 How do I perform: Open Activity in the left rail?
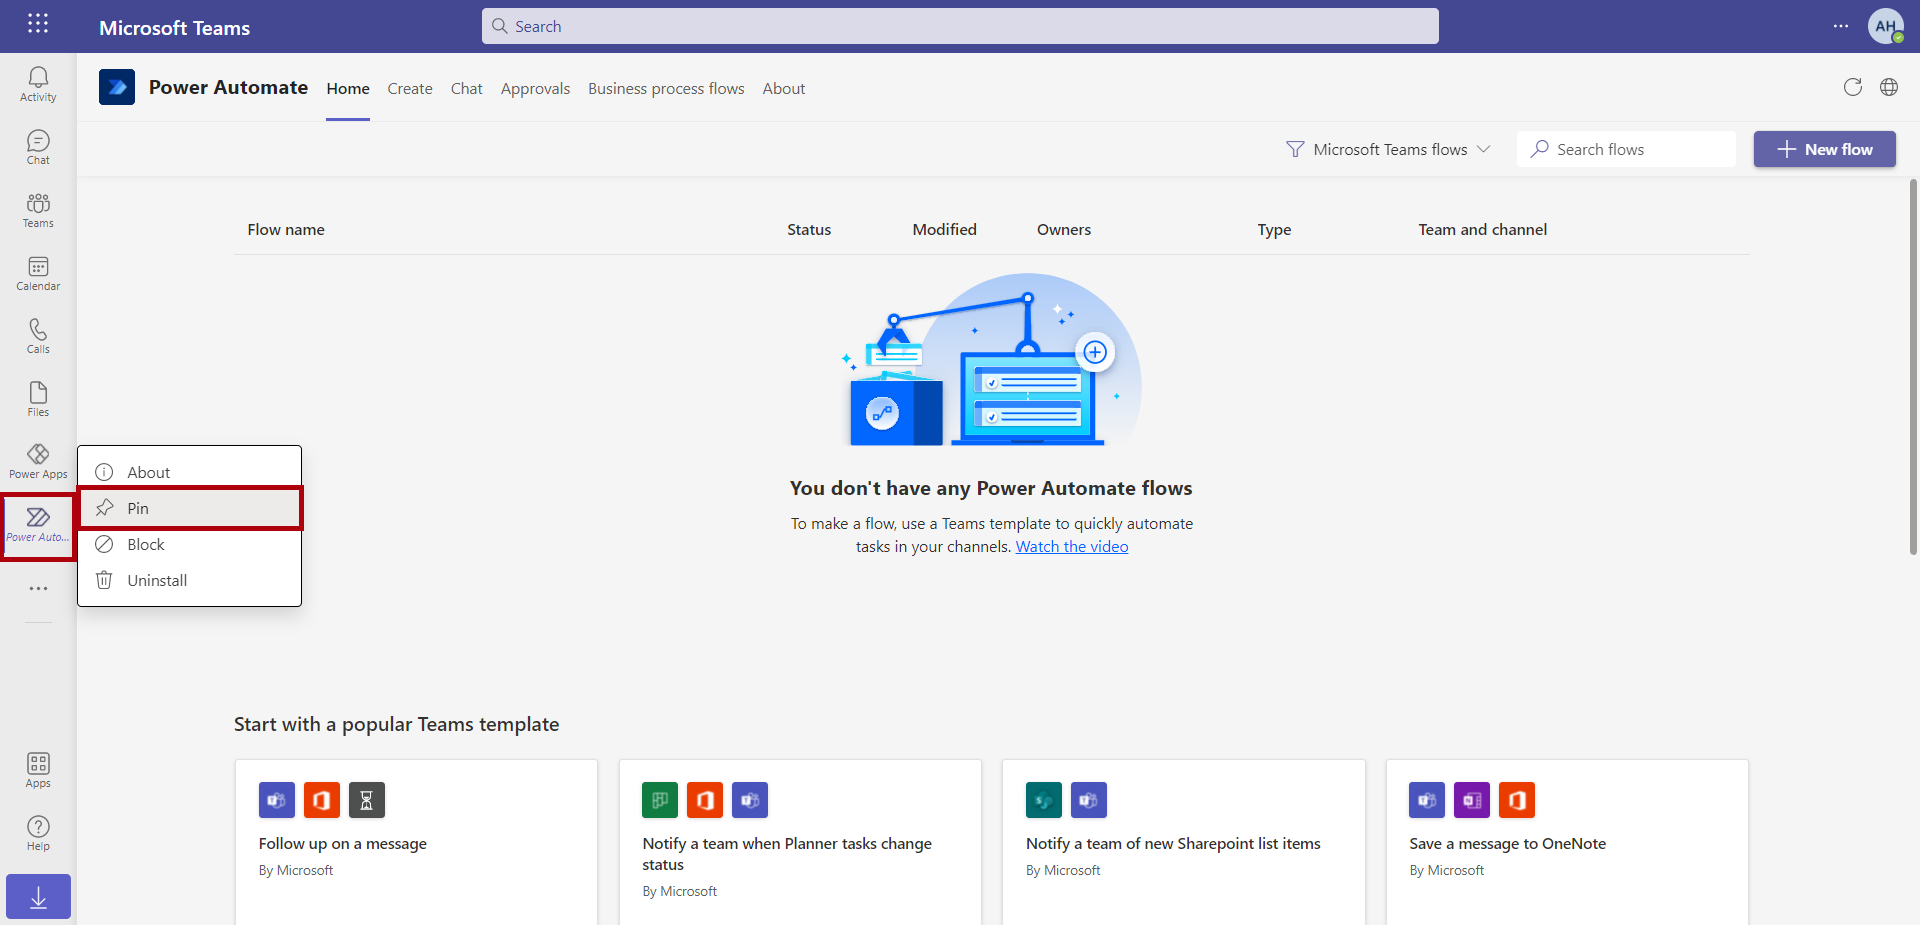click(x=38, y=84)
